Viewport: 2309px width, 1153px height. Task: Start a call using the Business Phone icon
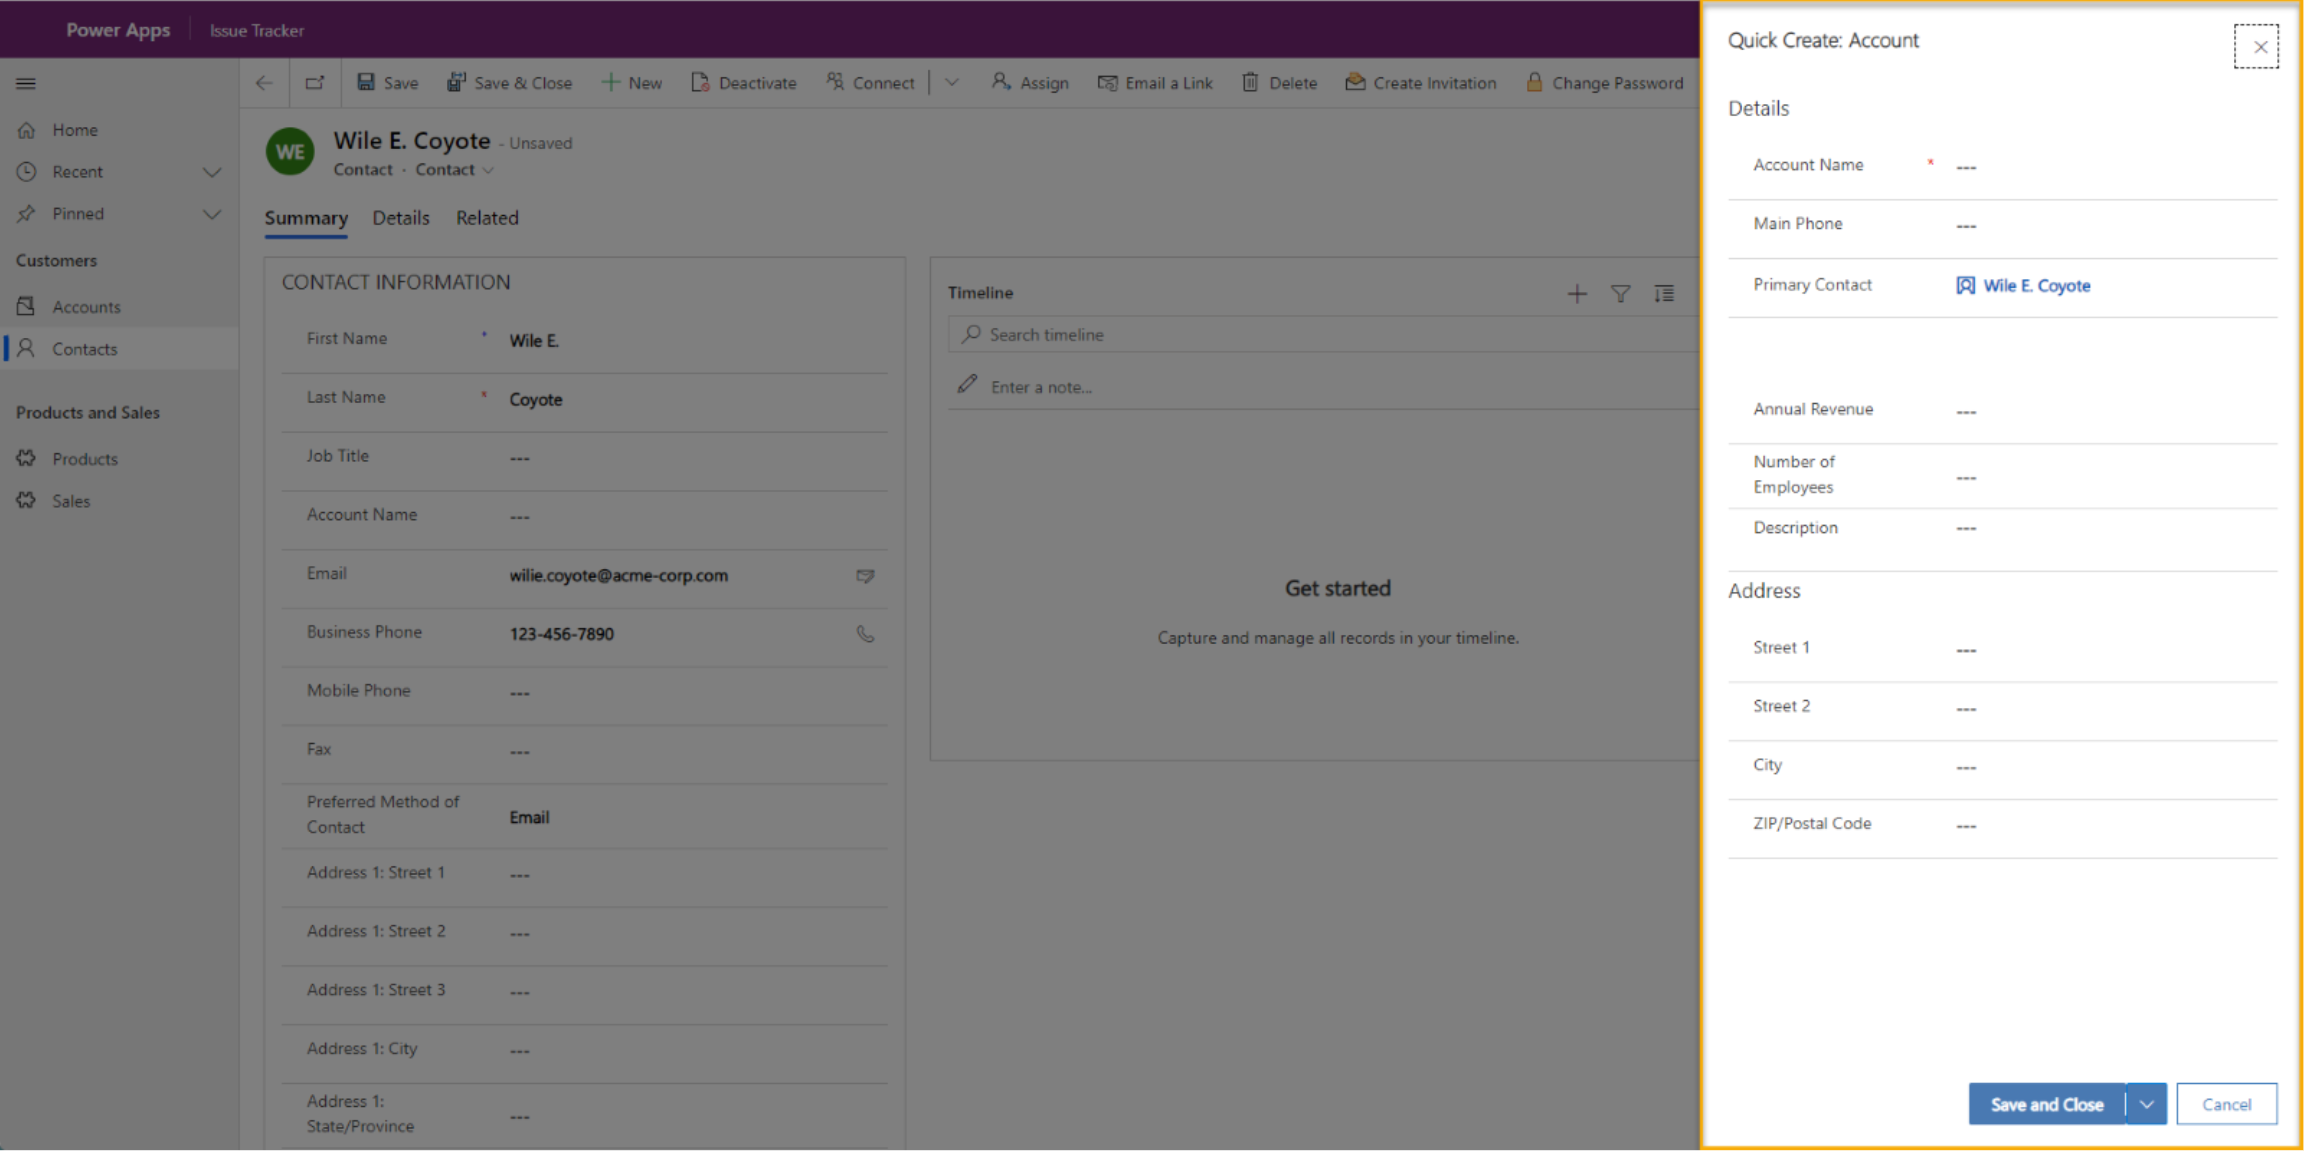pos(864,633)
